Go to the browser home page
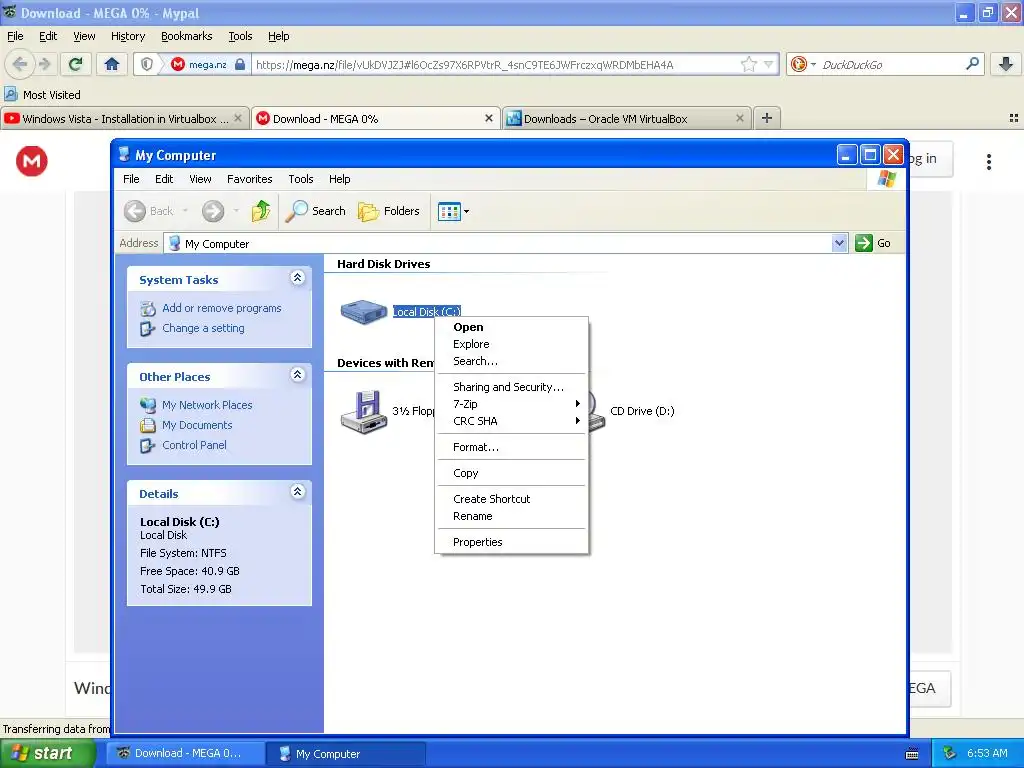The width and height of the screenshot is (1024, 768). click(x=112, y=64)
